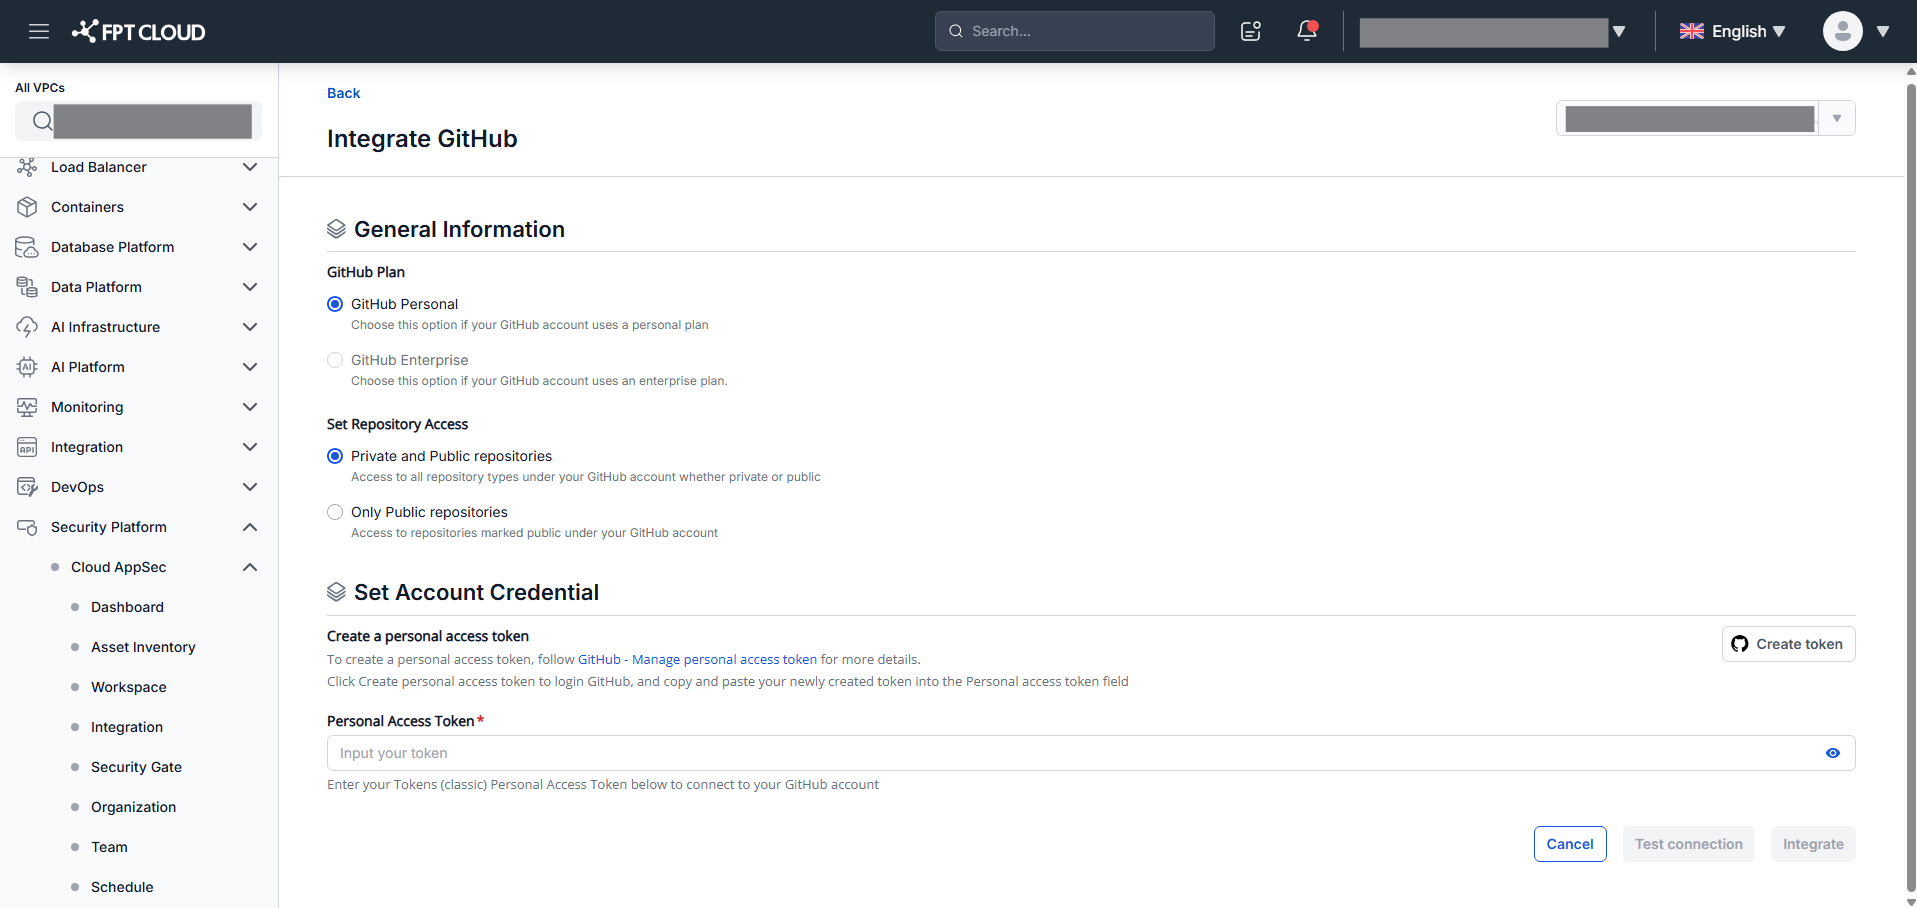The image size is (1917, 908).
Task: Click the Integrate button
Action: tap(1813, 844)
